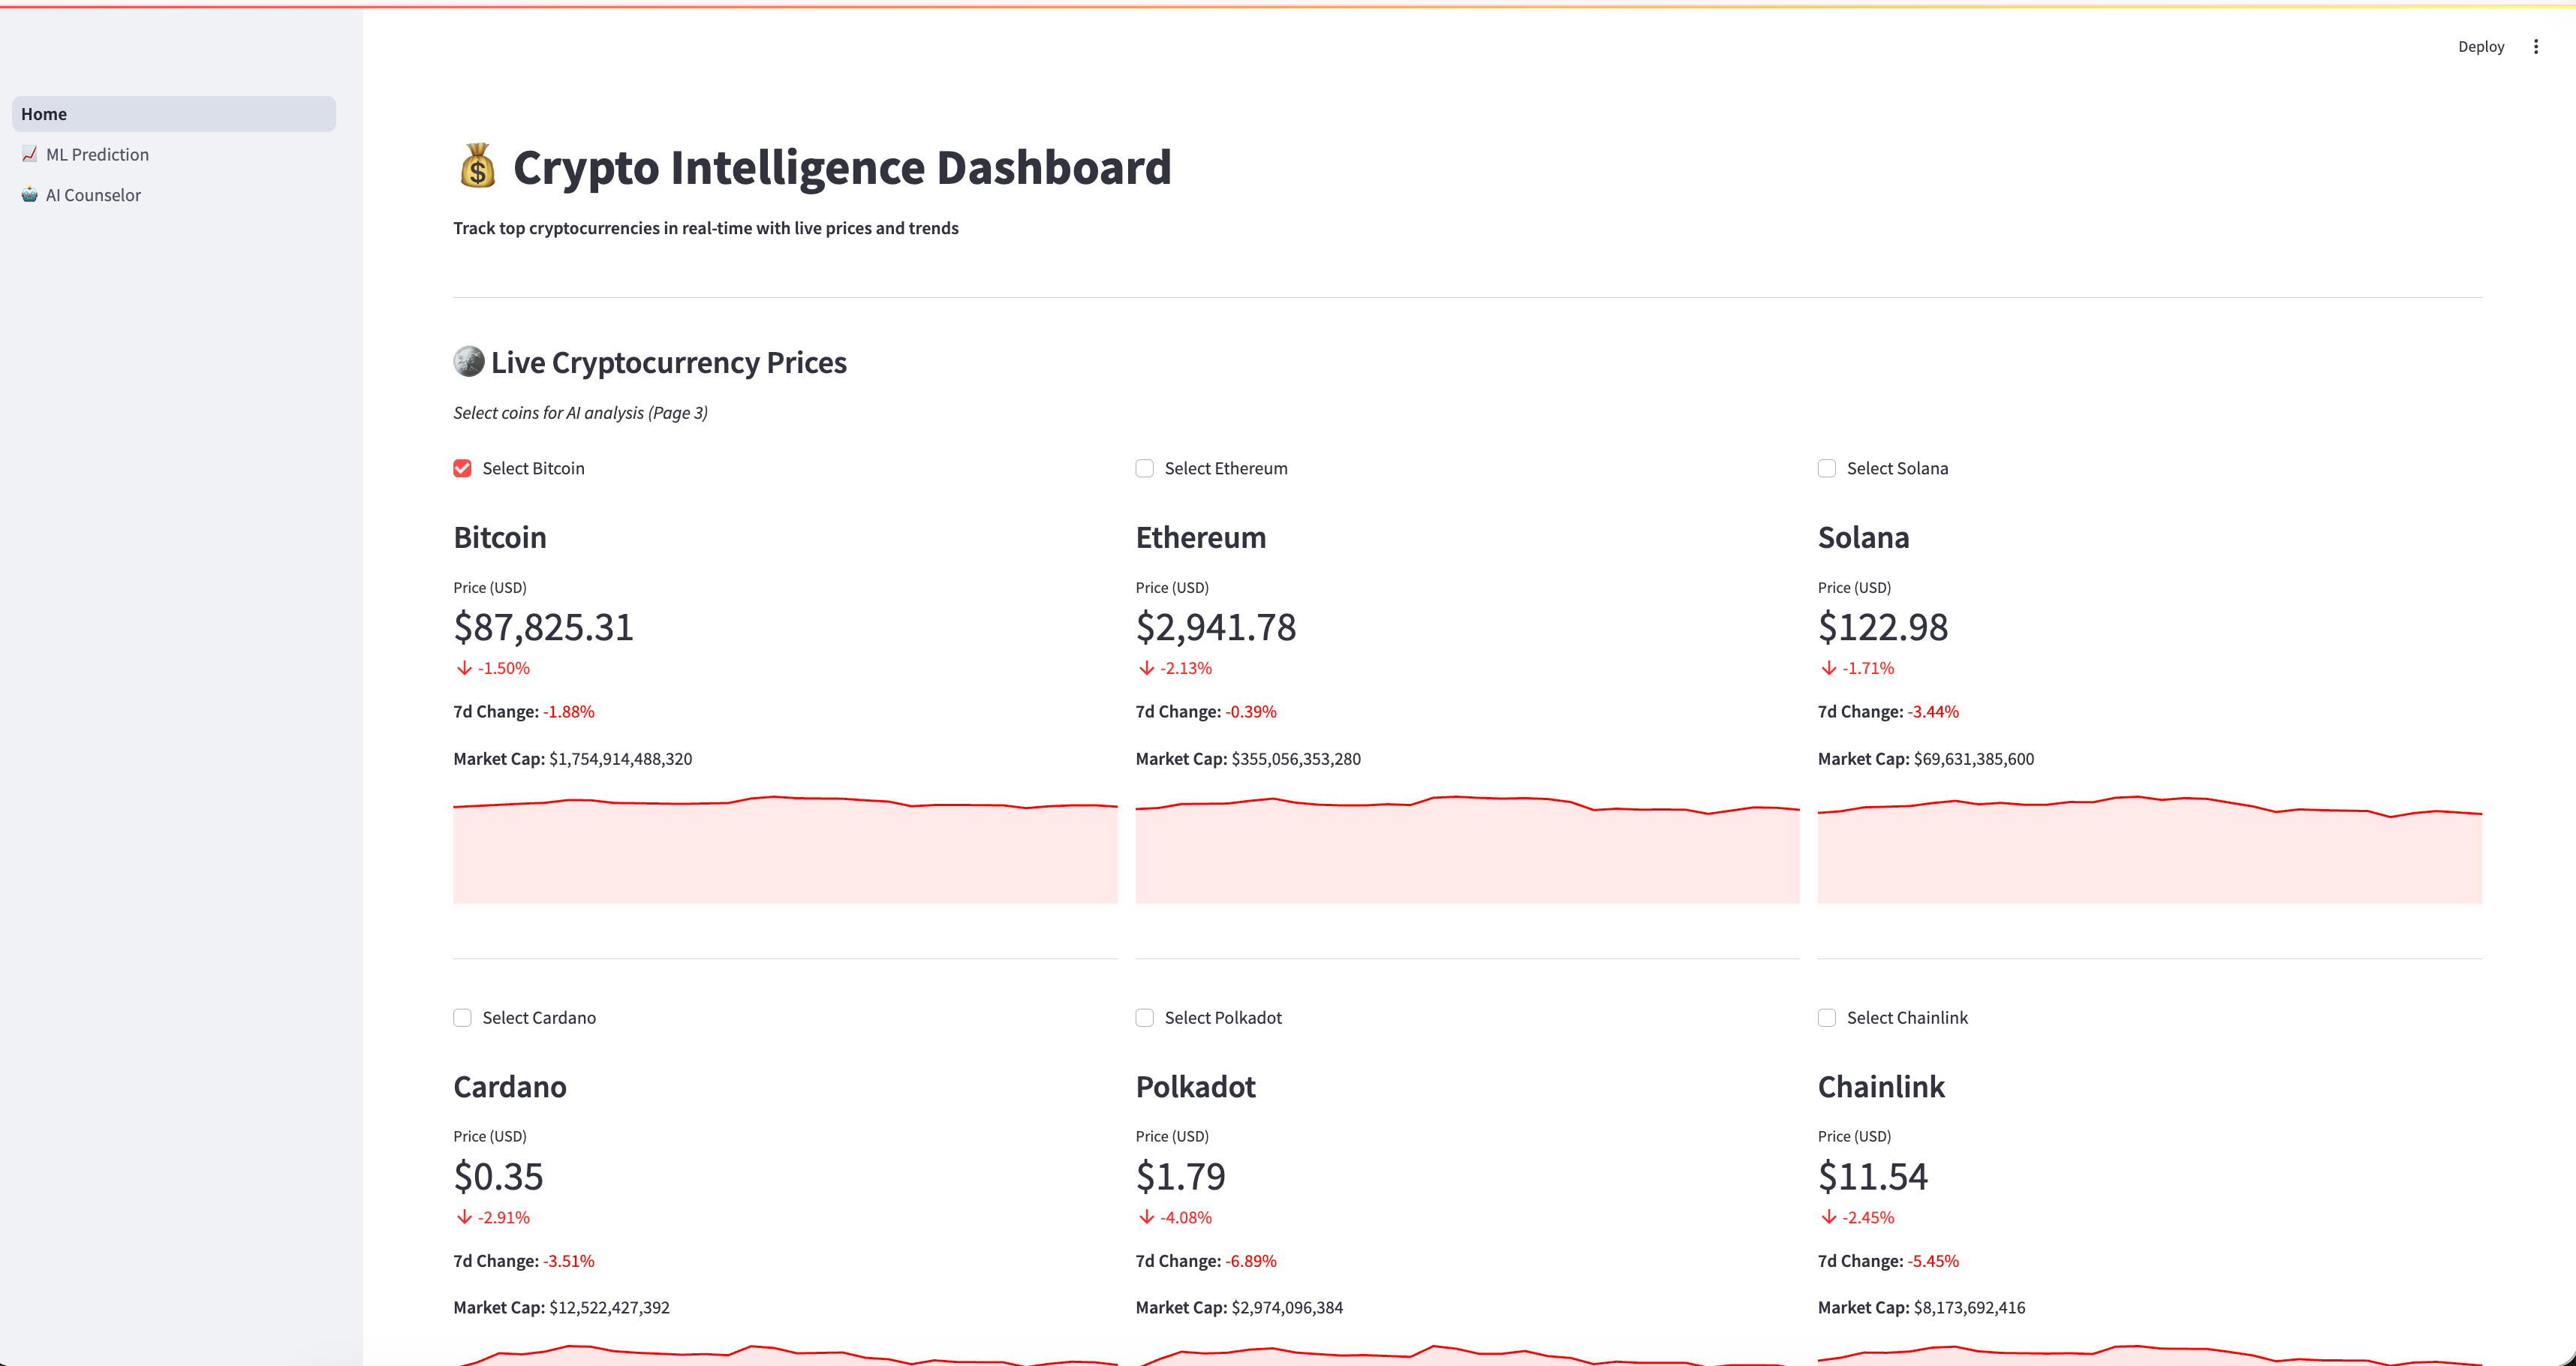The image size is (2576, 1366).
Task: Check the Select Ethereum checkbox
Action: pos(1144,469)
